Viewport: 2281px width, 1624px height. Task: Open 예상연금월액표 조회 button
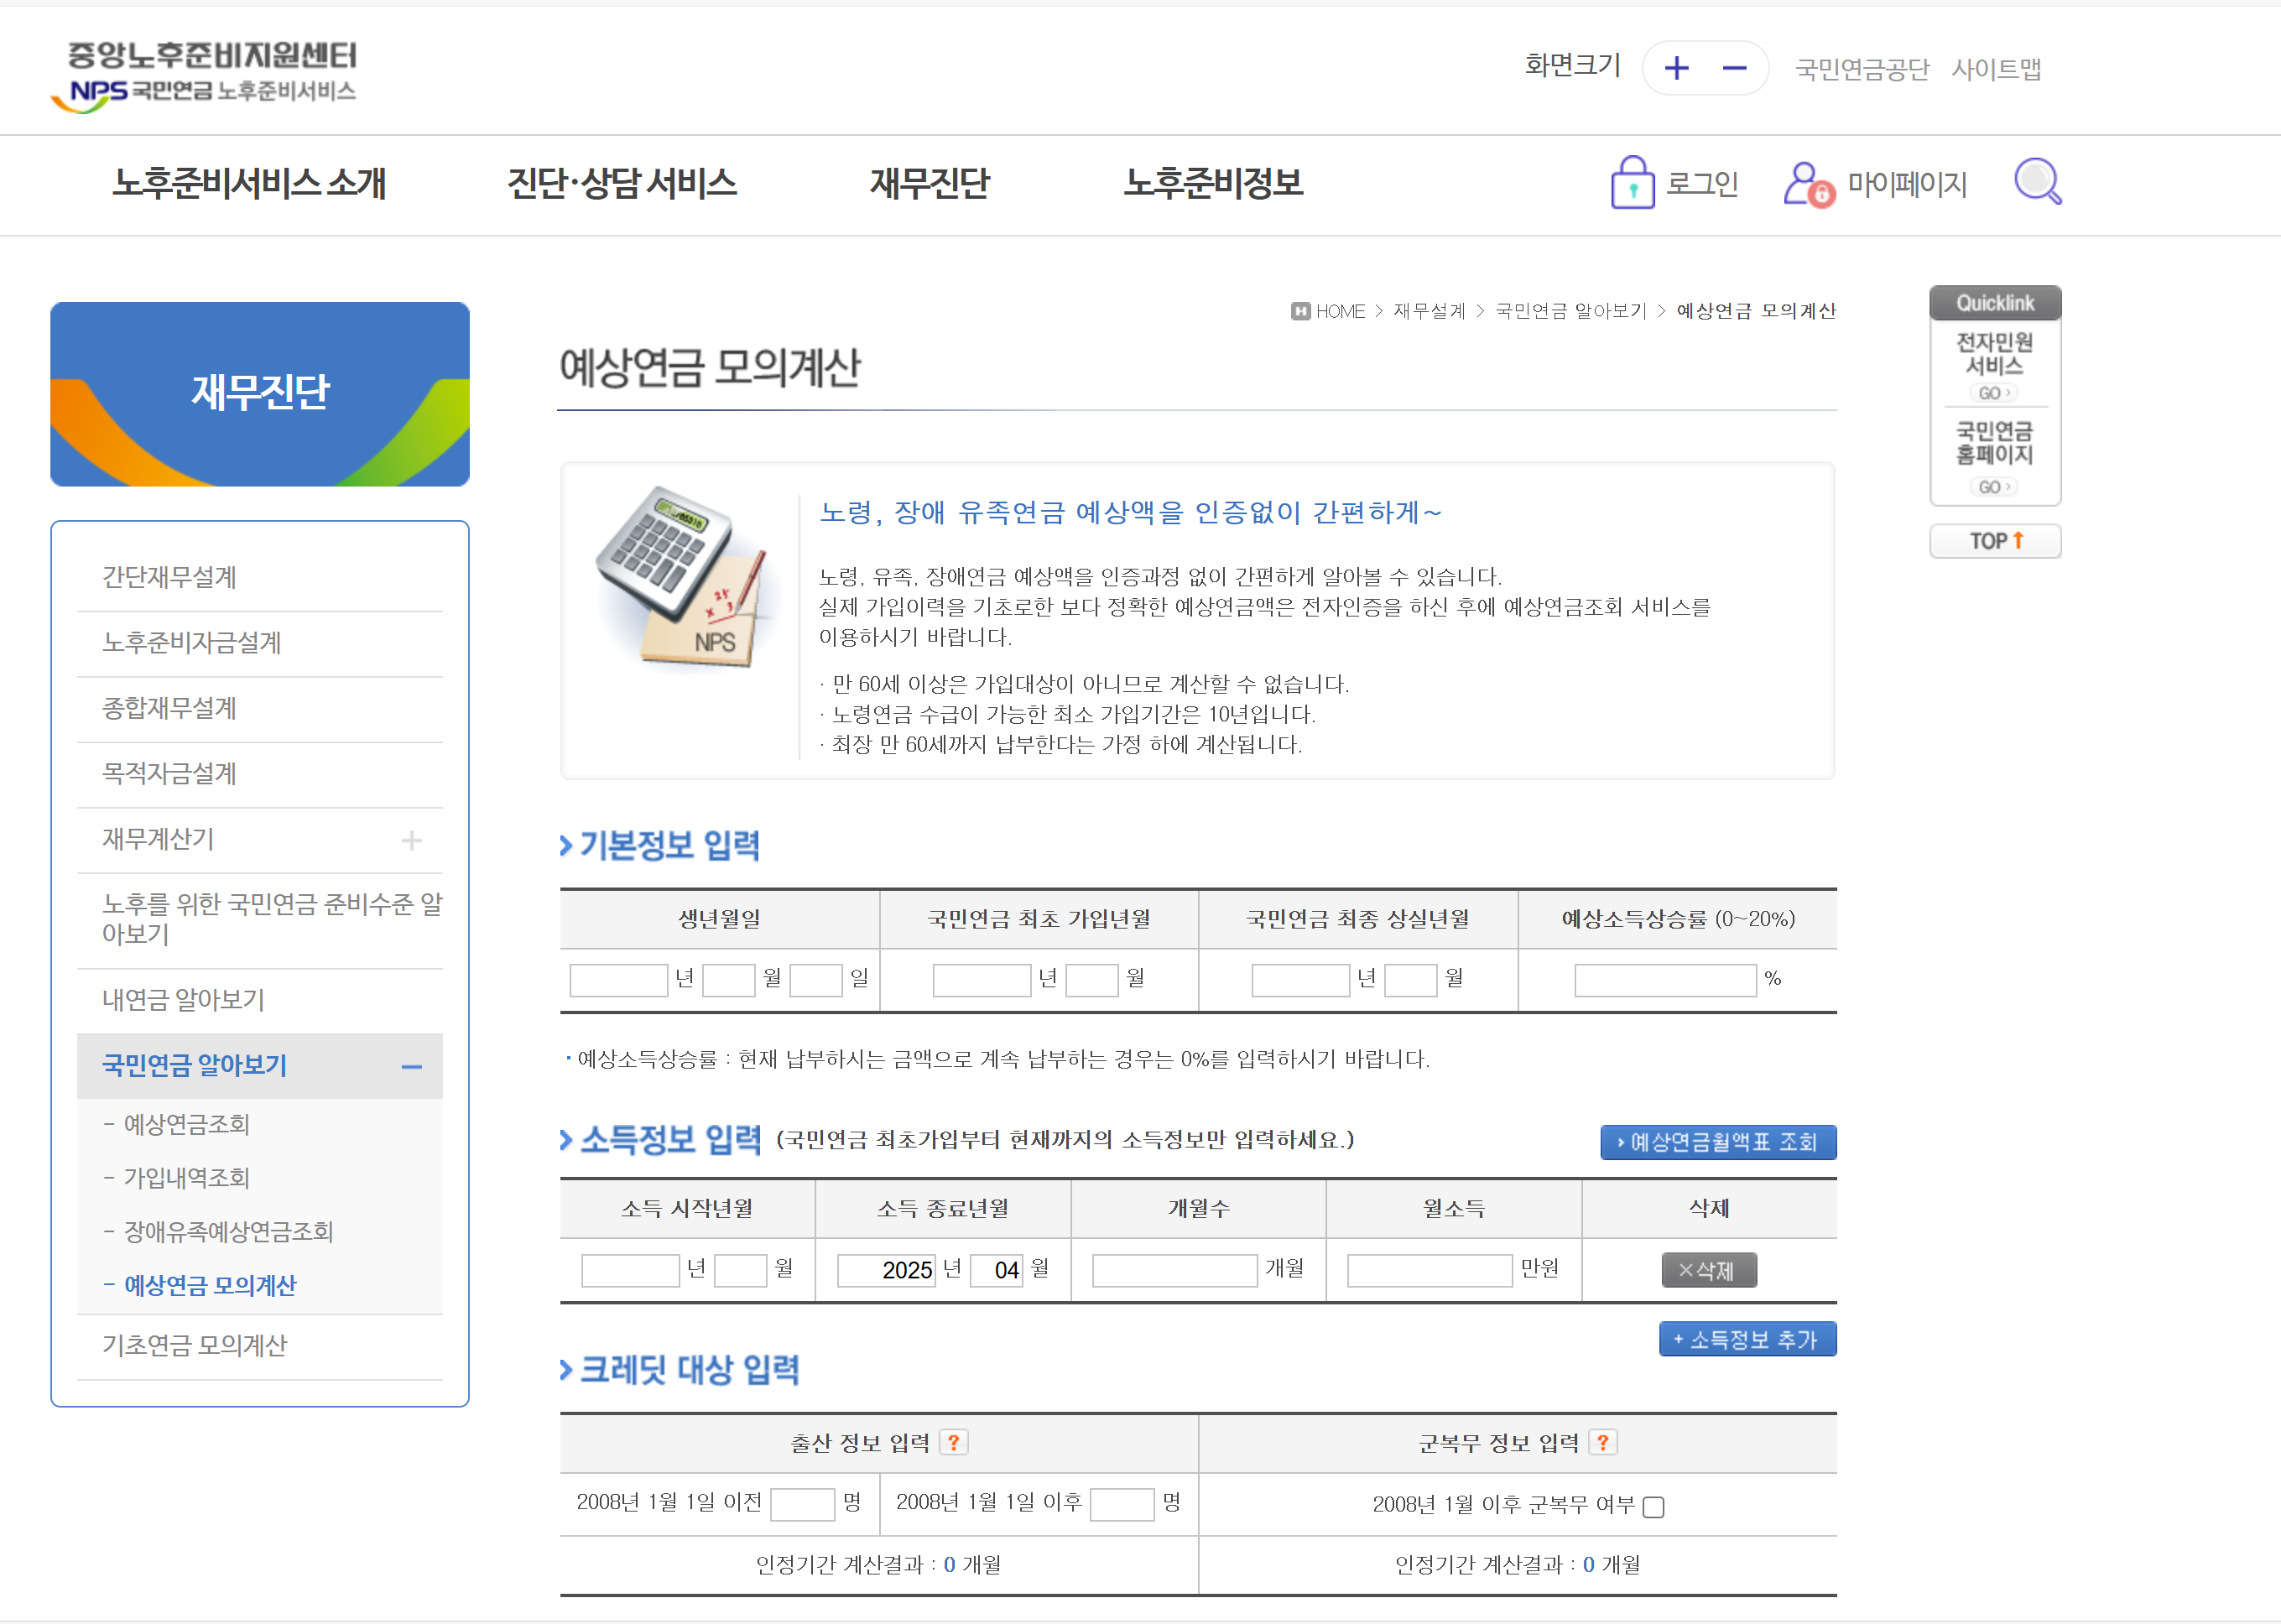[x=1717, y=1142]
